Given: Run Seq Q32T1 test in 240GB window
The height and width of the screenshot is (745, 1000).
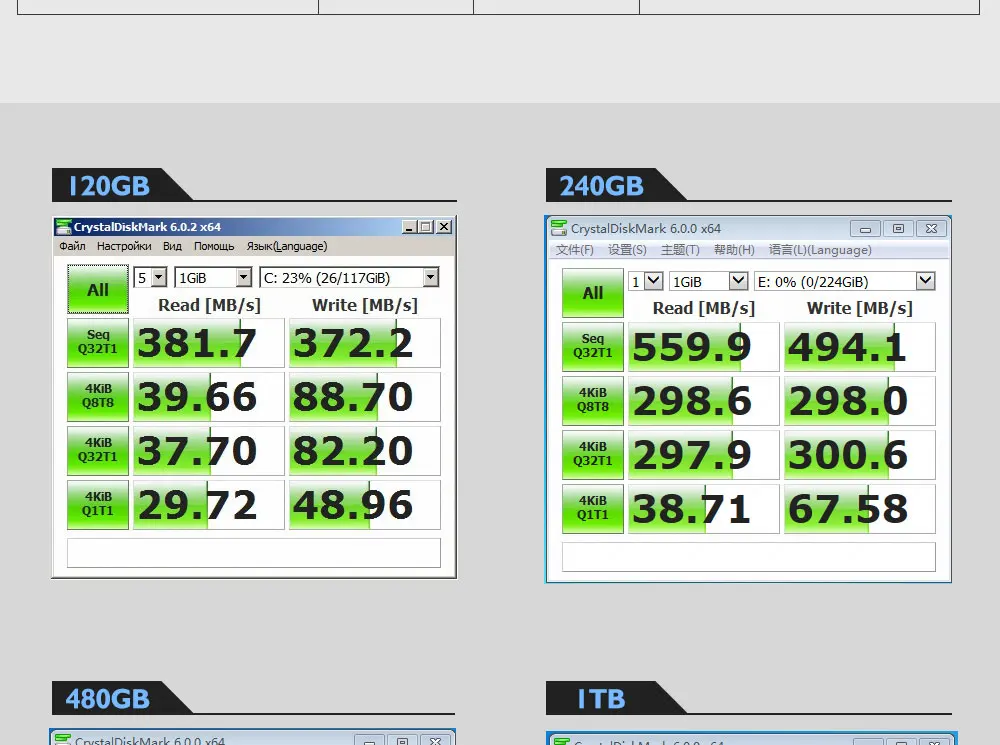Looking at the screenshot, I should tap(592, 346).
